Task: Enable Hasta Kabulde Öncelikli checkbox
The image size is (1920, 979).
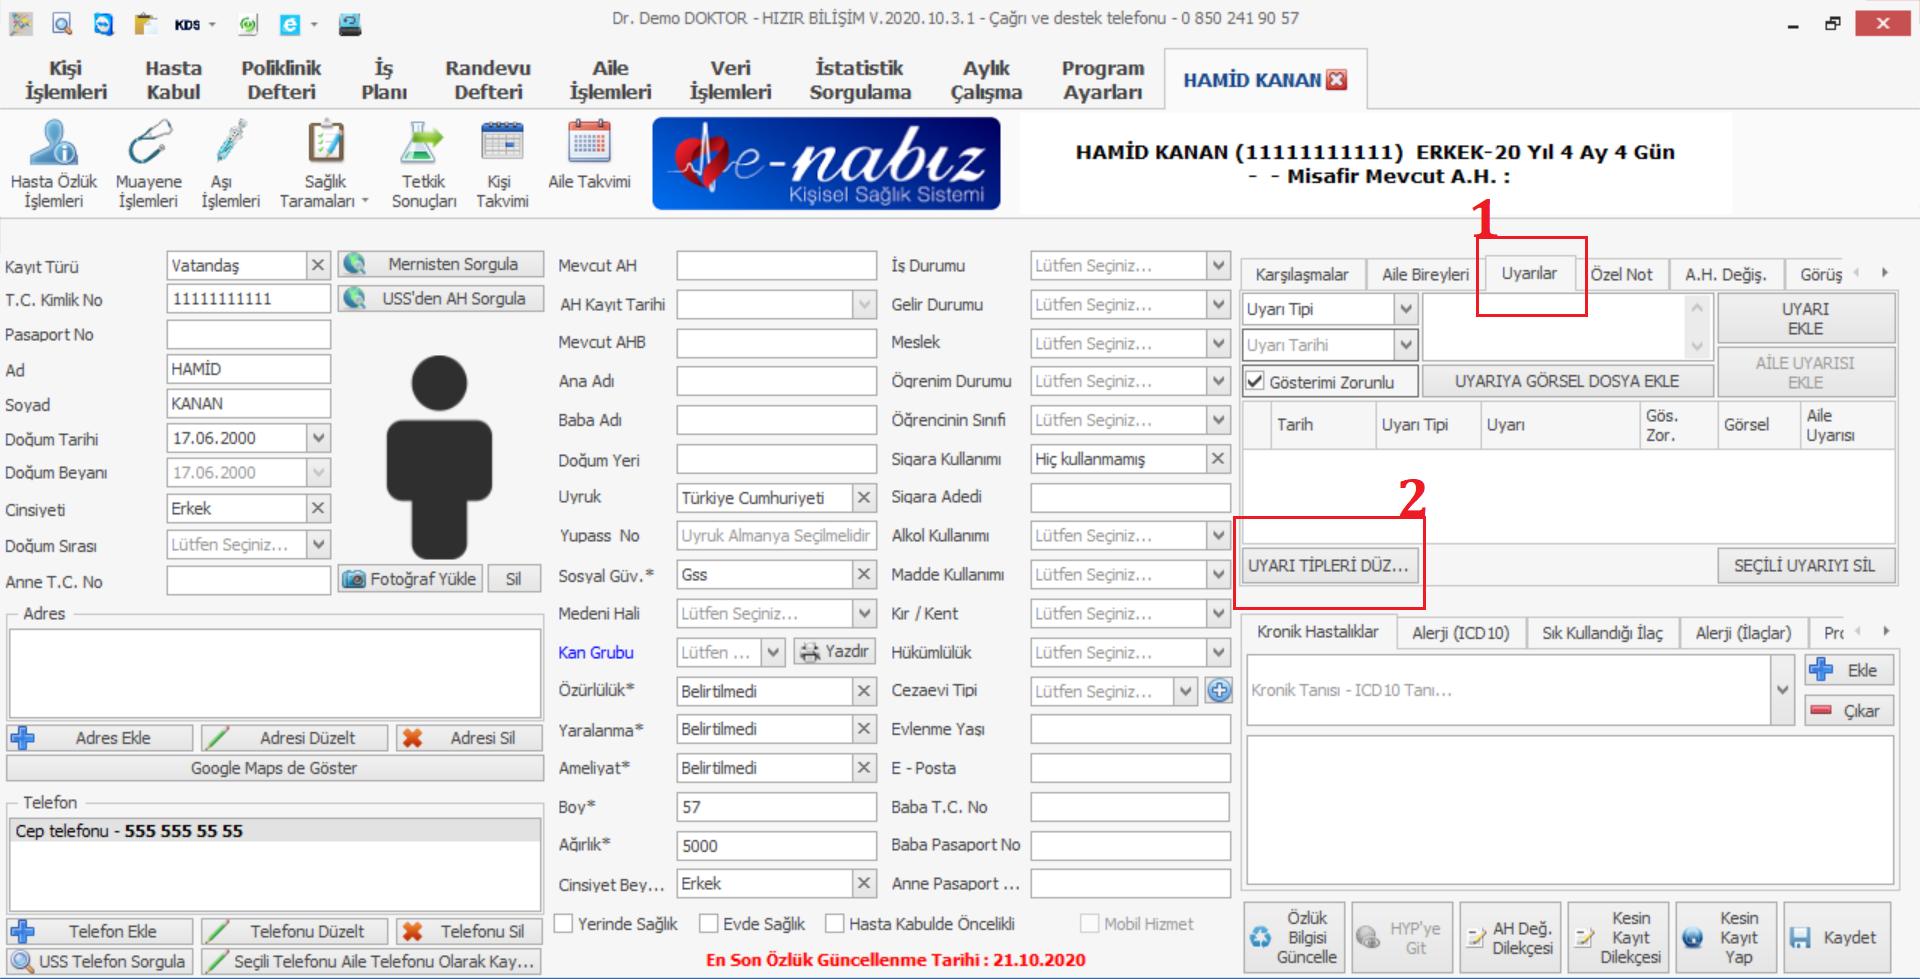Action: point(834,923)
